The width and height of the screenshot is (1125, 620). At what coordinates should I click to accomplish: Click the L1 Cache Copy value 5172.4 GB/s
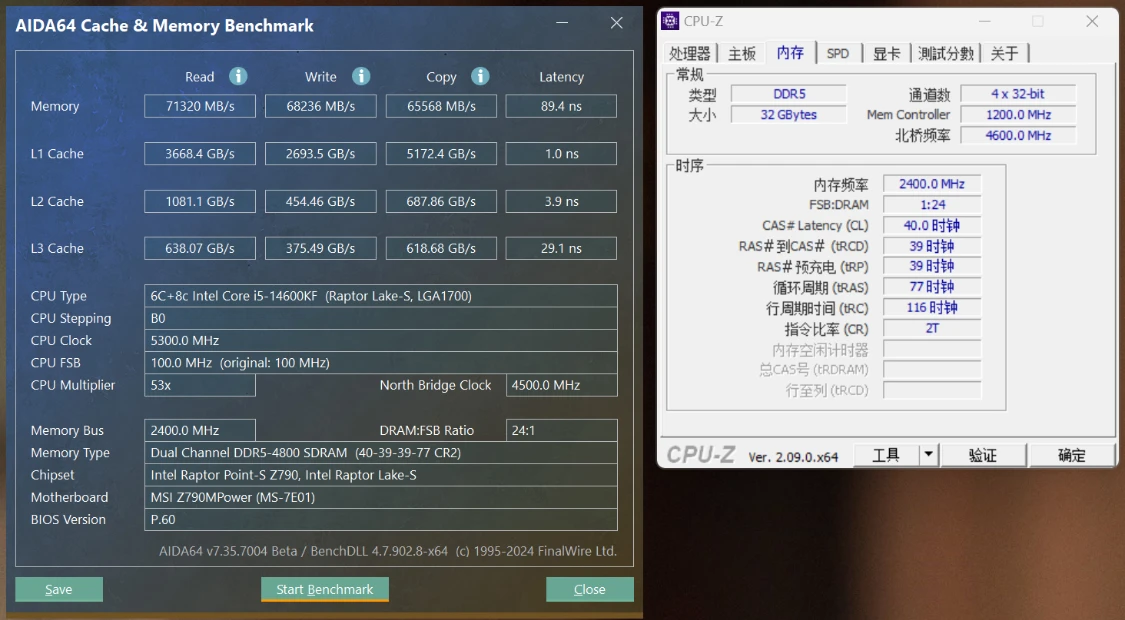(x=441, y=154)
